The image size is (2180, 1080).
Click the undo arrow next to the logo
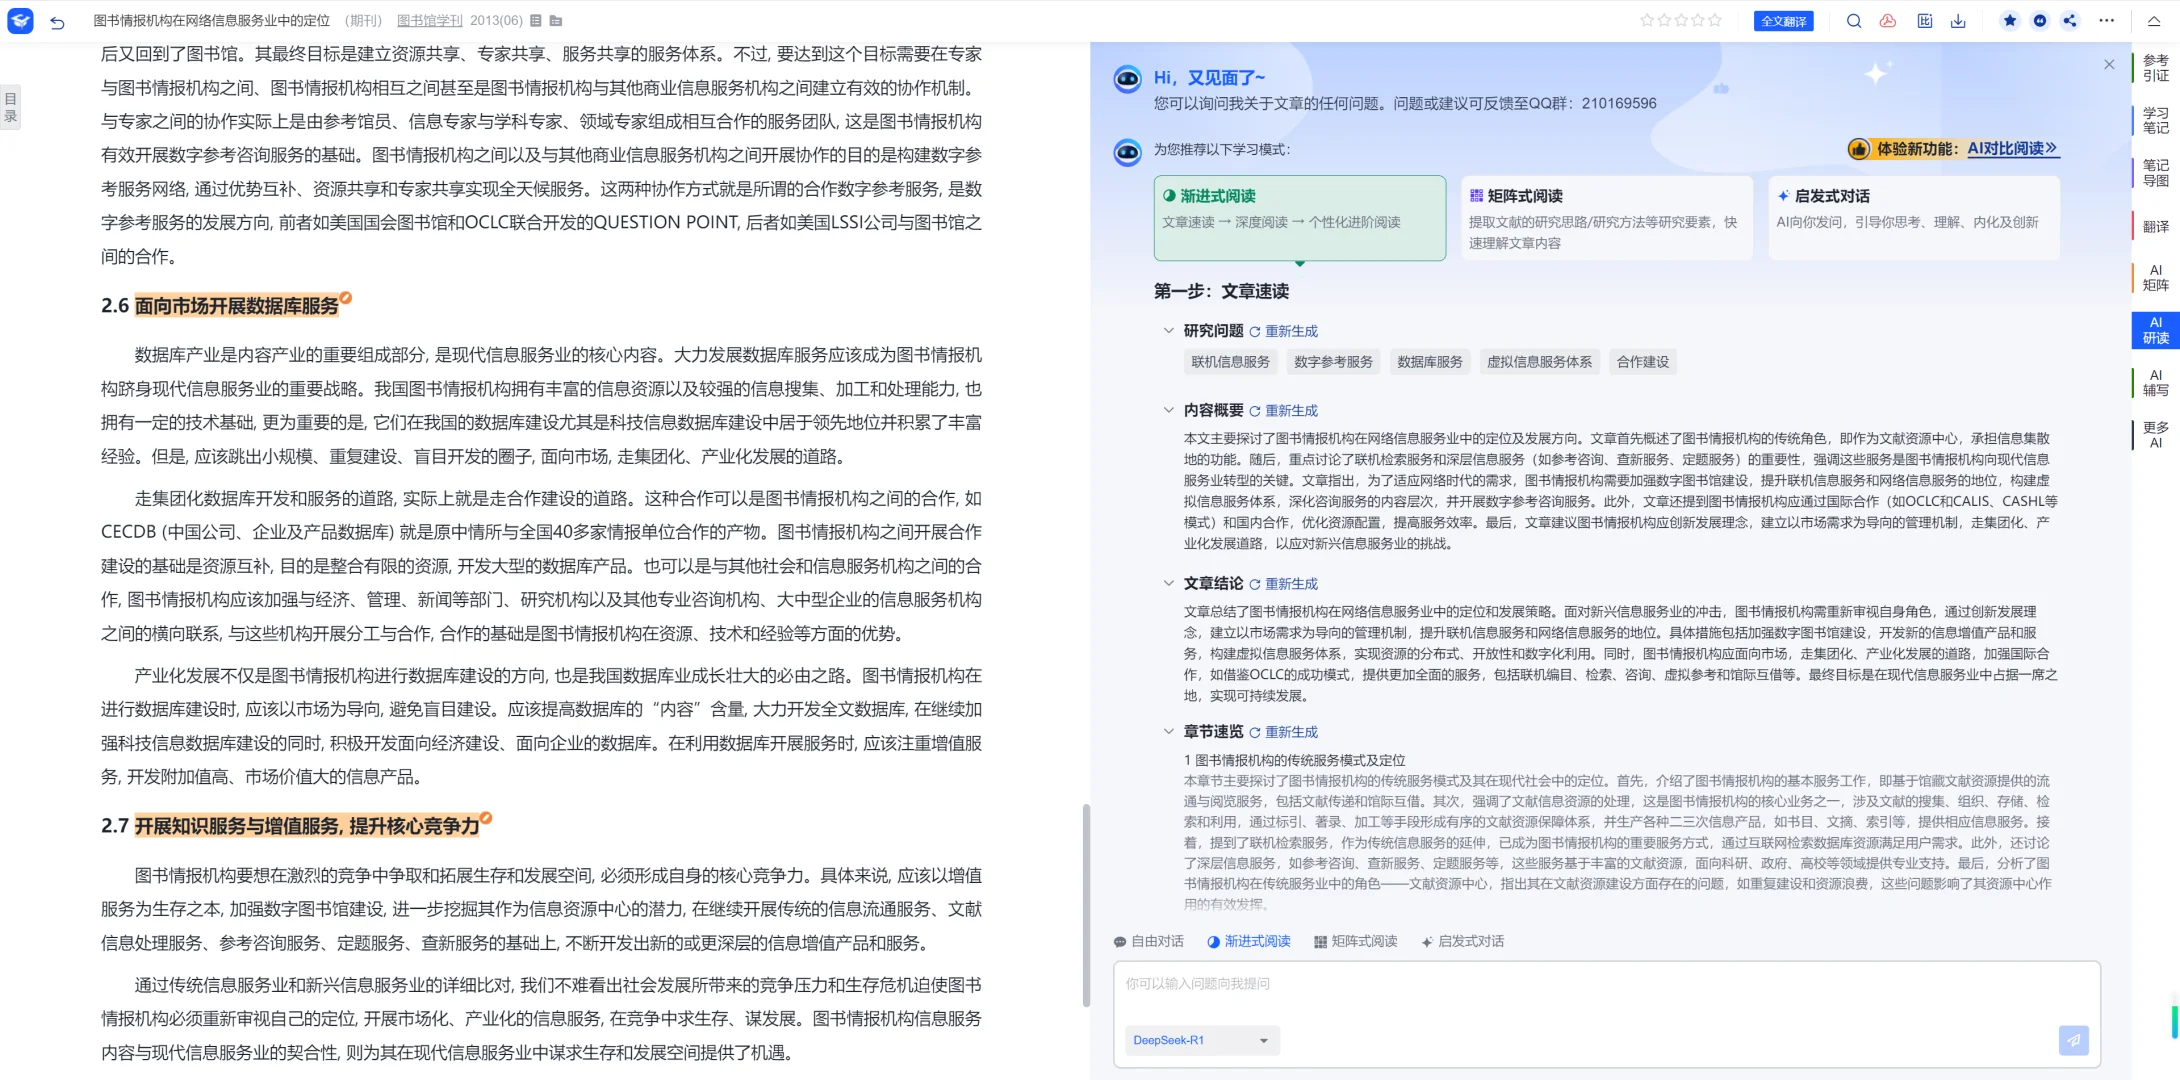tap(57, 20)
